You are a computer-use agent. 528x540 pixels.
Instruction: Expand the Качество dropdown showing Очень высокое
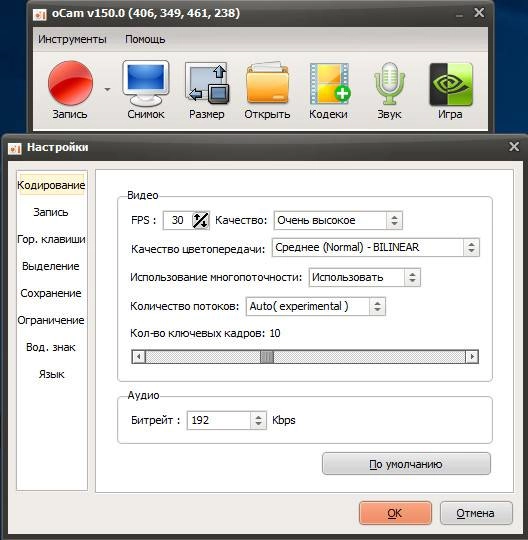point(338,220)
